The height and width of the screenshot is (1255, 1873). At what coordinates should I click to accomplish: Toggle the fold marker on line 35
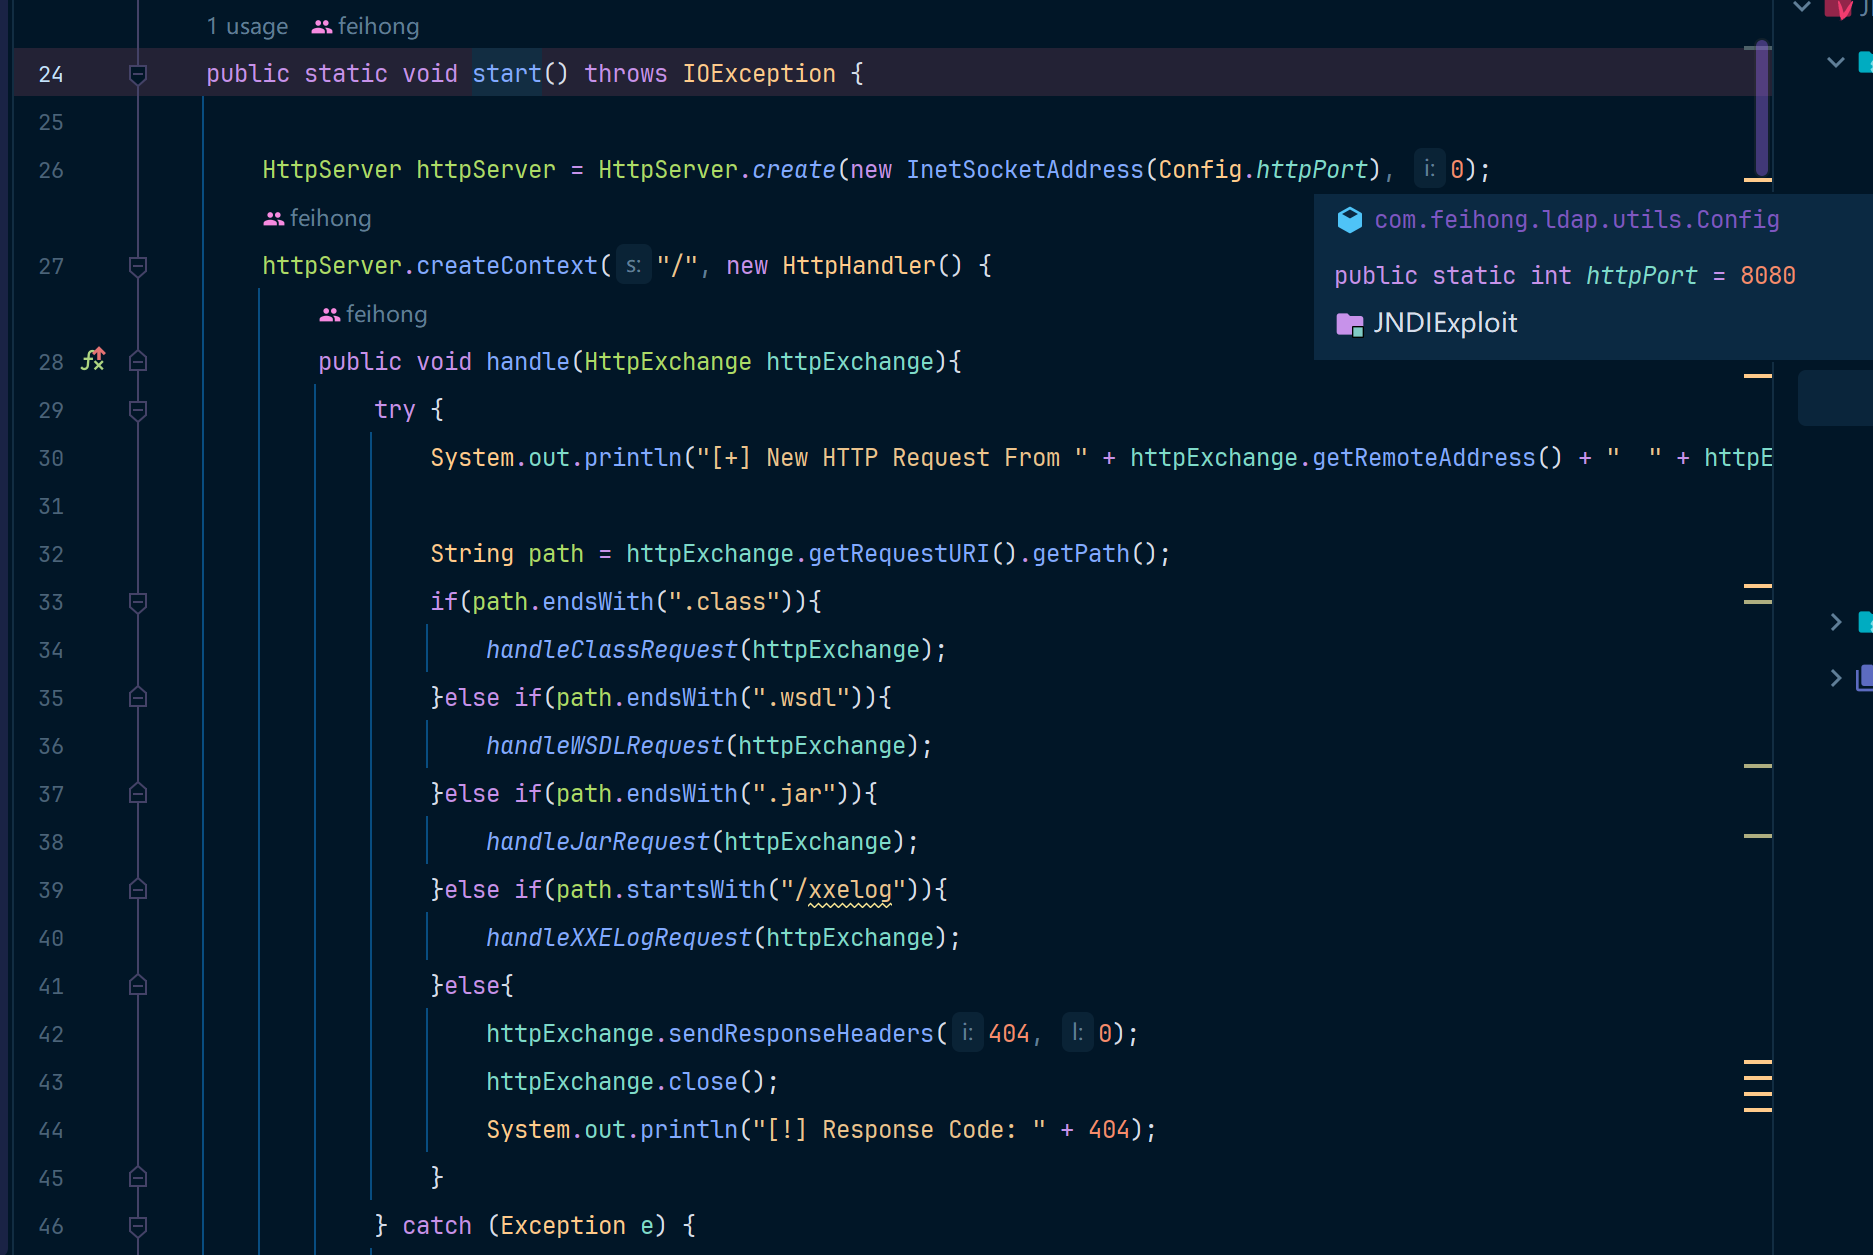[x=138, y=698]
